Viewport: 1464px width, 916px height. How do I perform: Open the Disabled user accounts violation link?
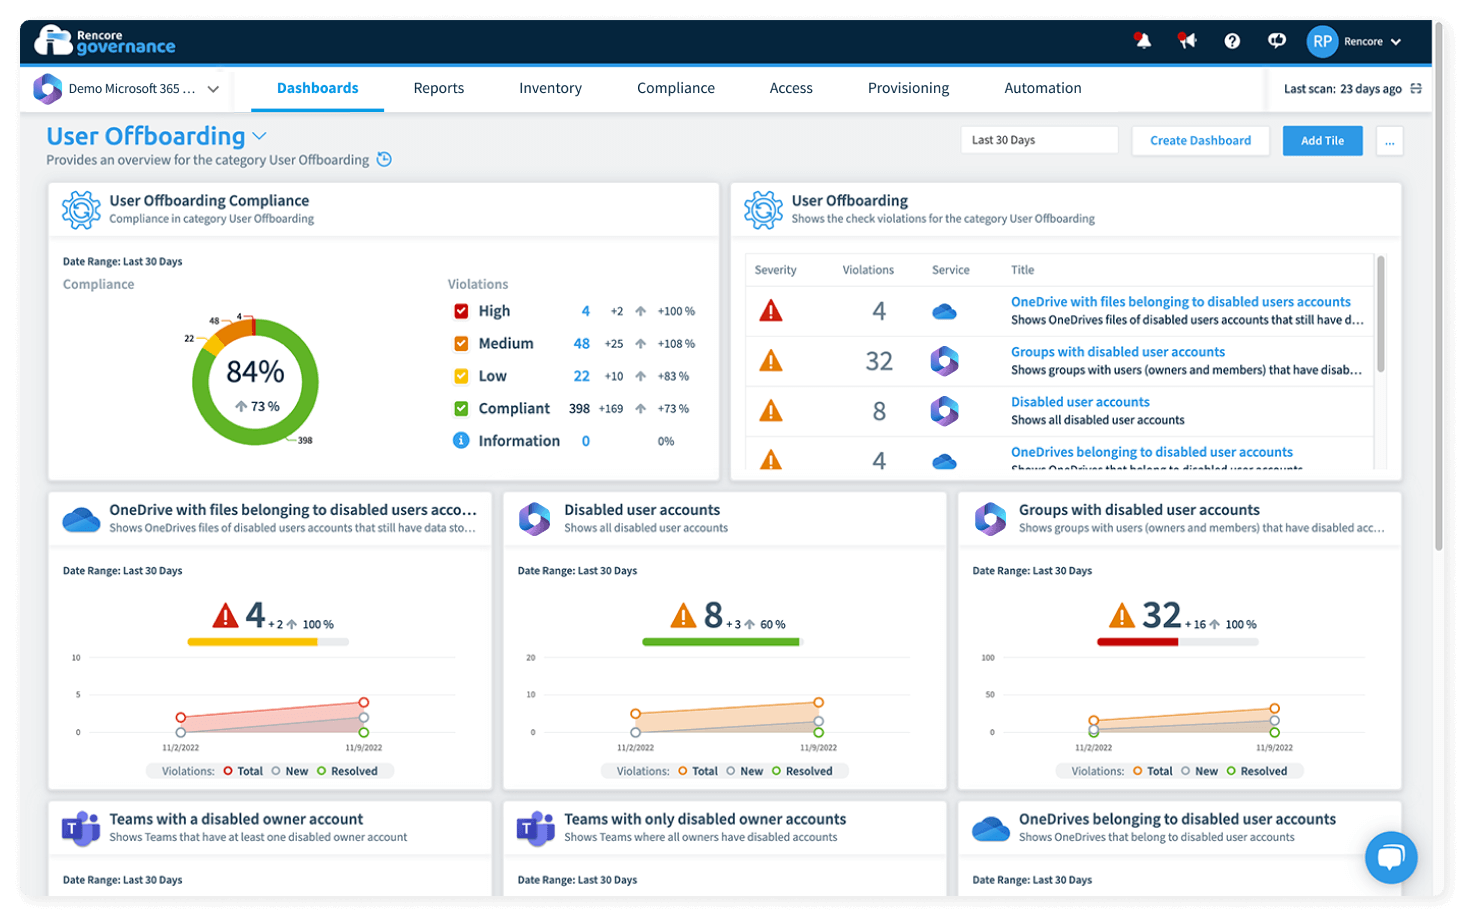click(x=1080, y=401)
